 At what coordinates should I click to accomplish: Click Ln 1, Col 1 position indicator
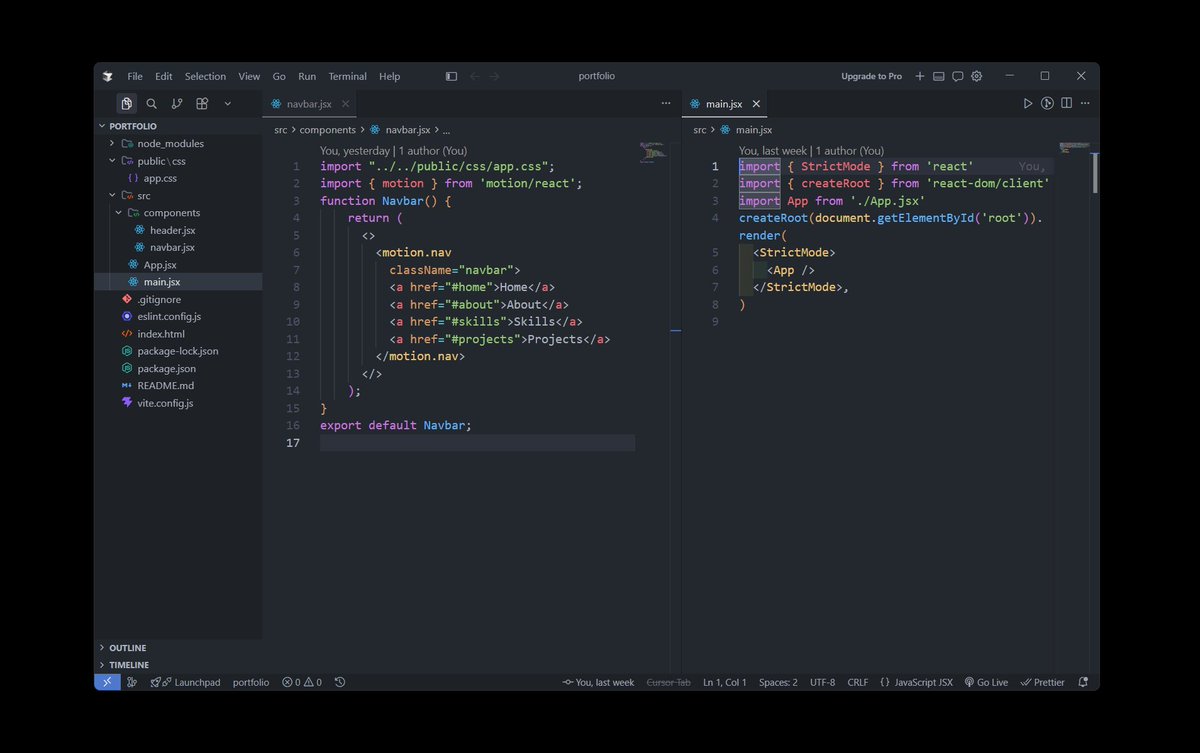725,682
